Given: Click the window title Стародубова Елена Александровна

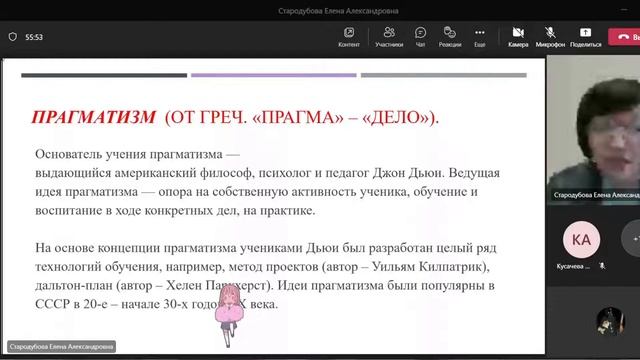Looking at the screenshot, I should 338,11.
